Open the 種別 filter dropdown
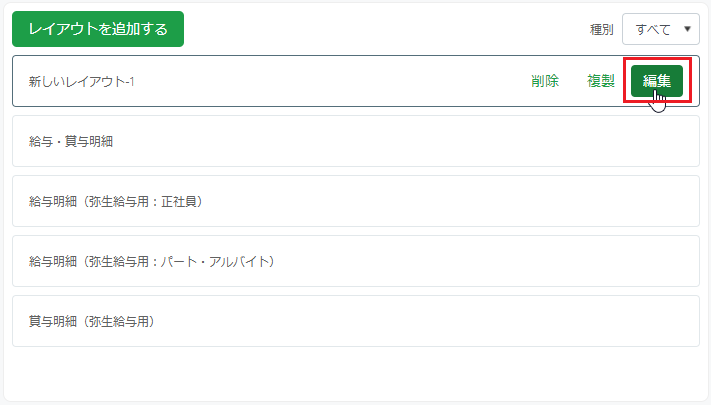 point(661,29)
